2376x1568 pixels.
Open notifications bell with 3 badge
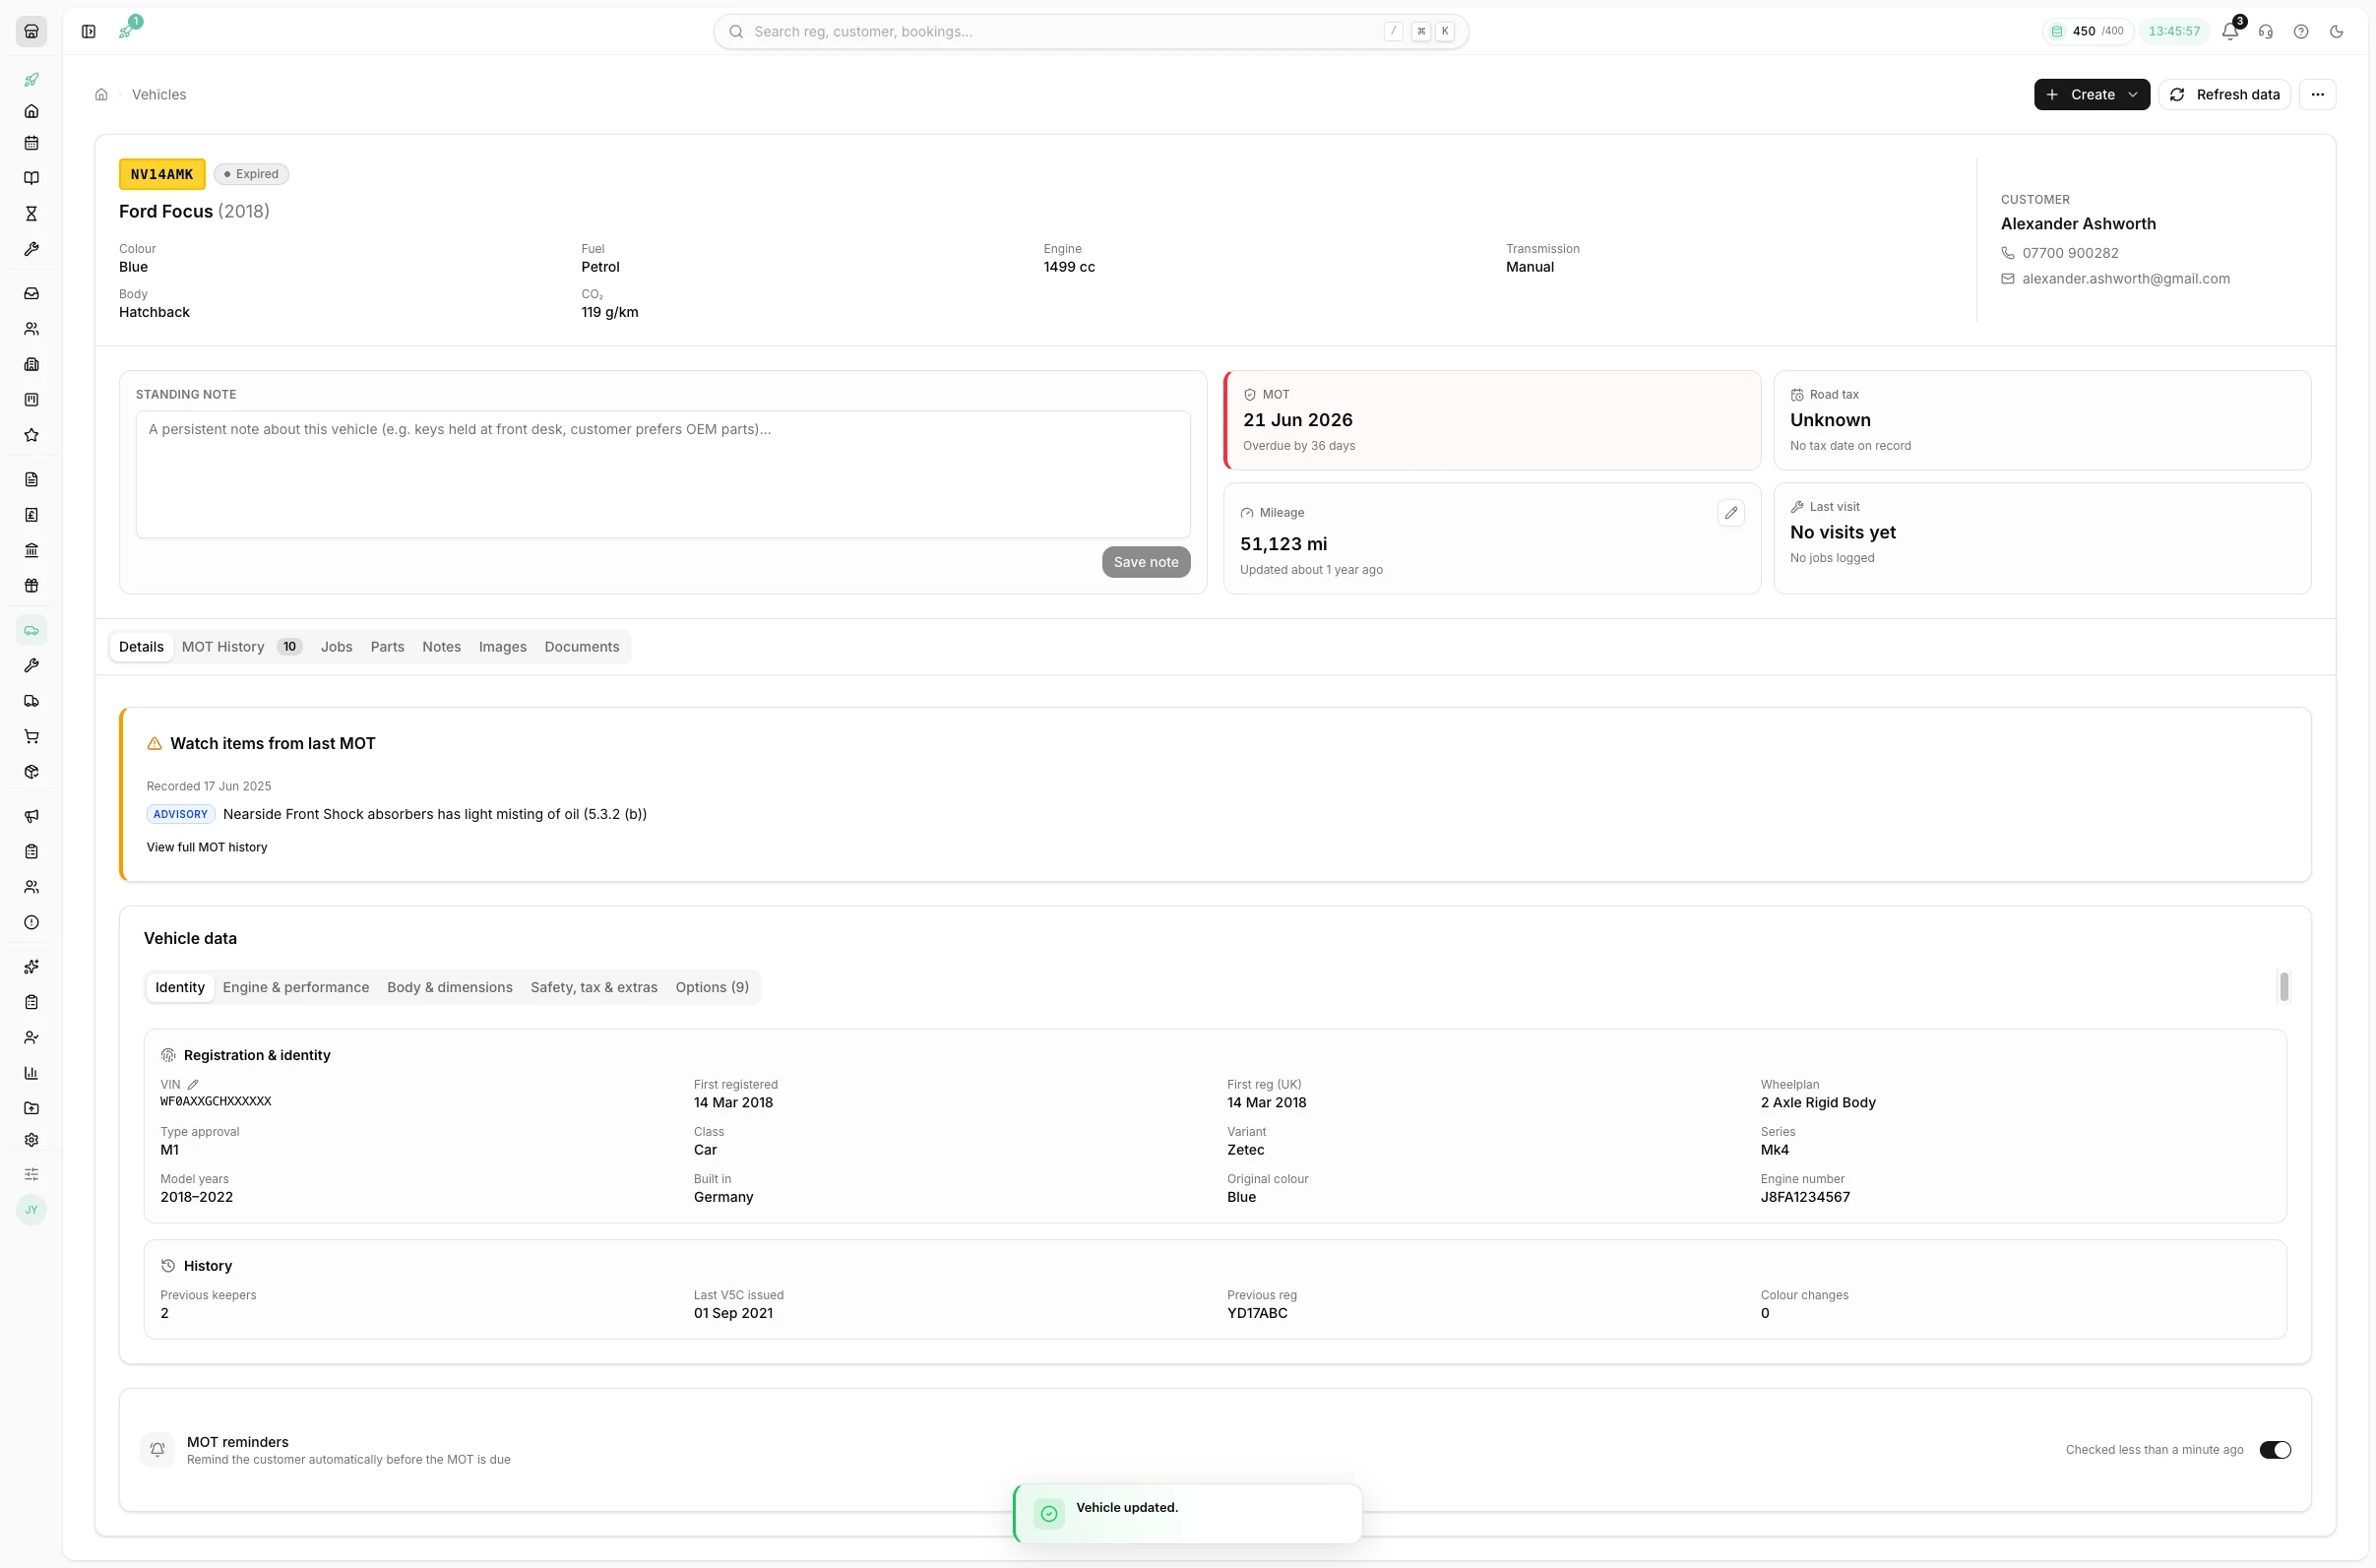pos(2230,31)
